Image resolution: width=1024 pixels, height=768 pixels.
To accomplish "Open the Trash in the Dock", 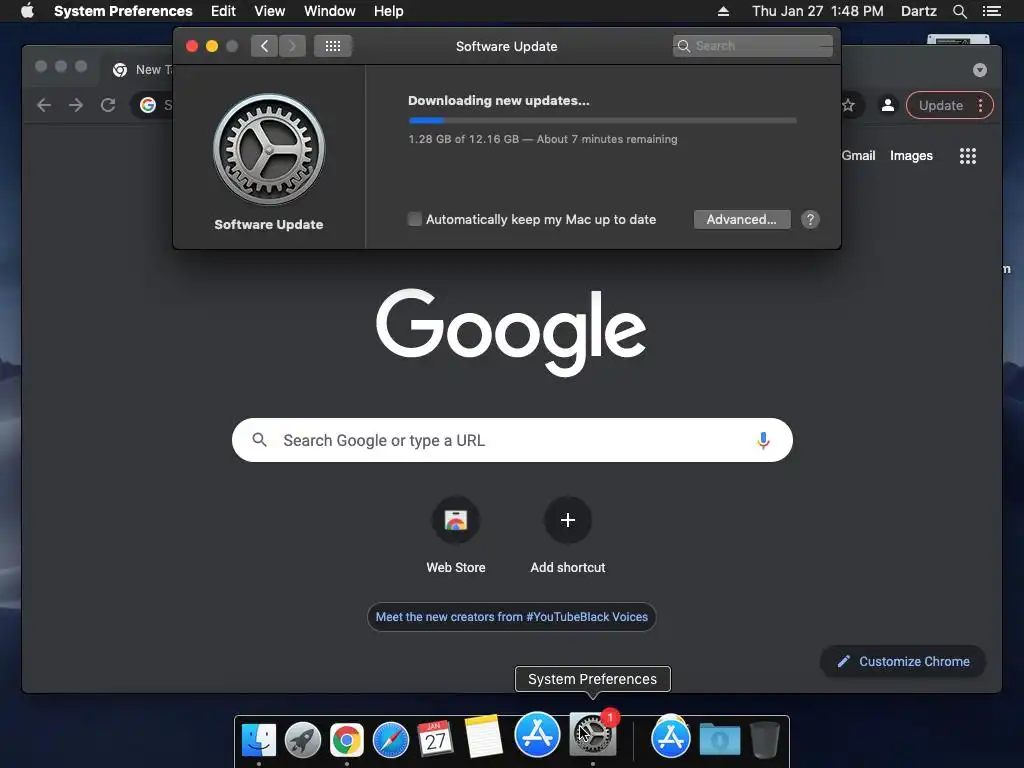I will (x=765, y=739).
